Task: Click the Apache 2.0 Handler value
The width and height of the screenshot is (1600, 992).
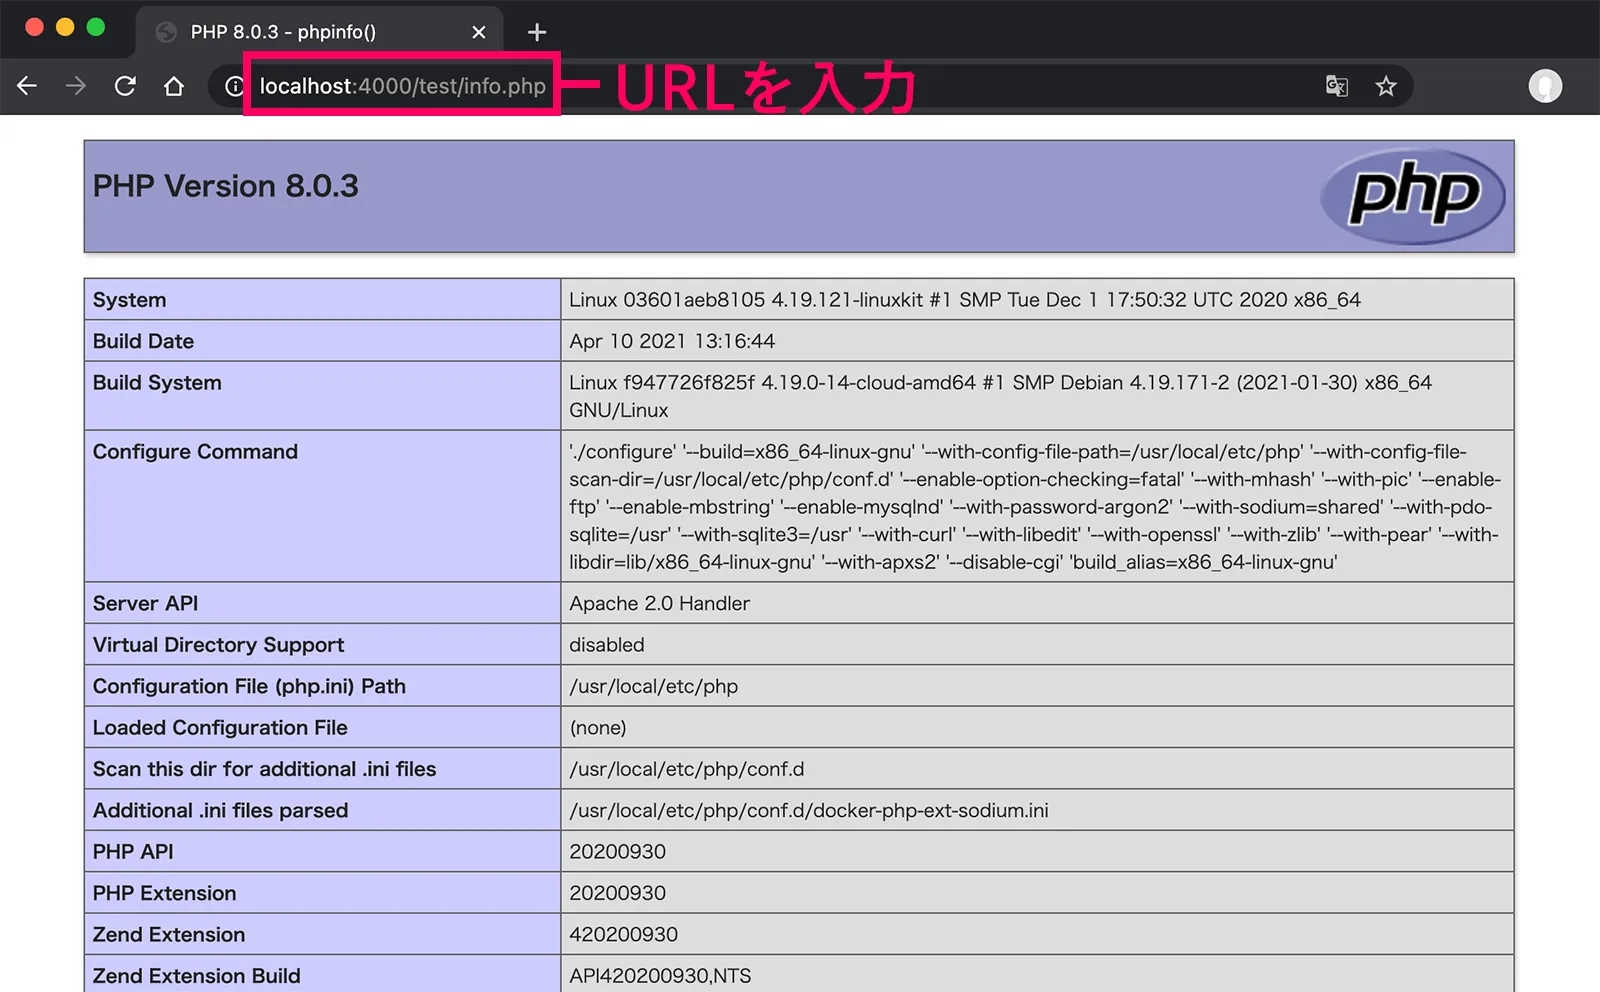Action: click(x=660, y=603)
